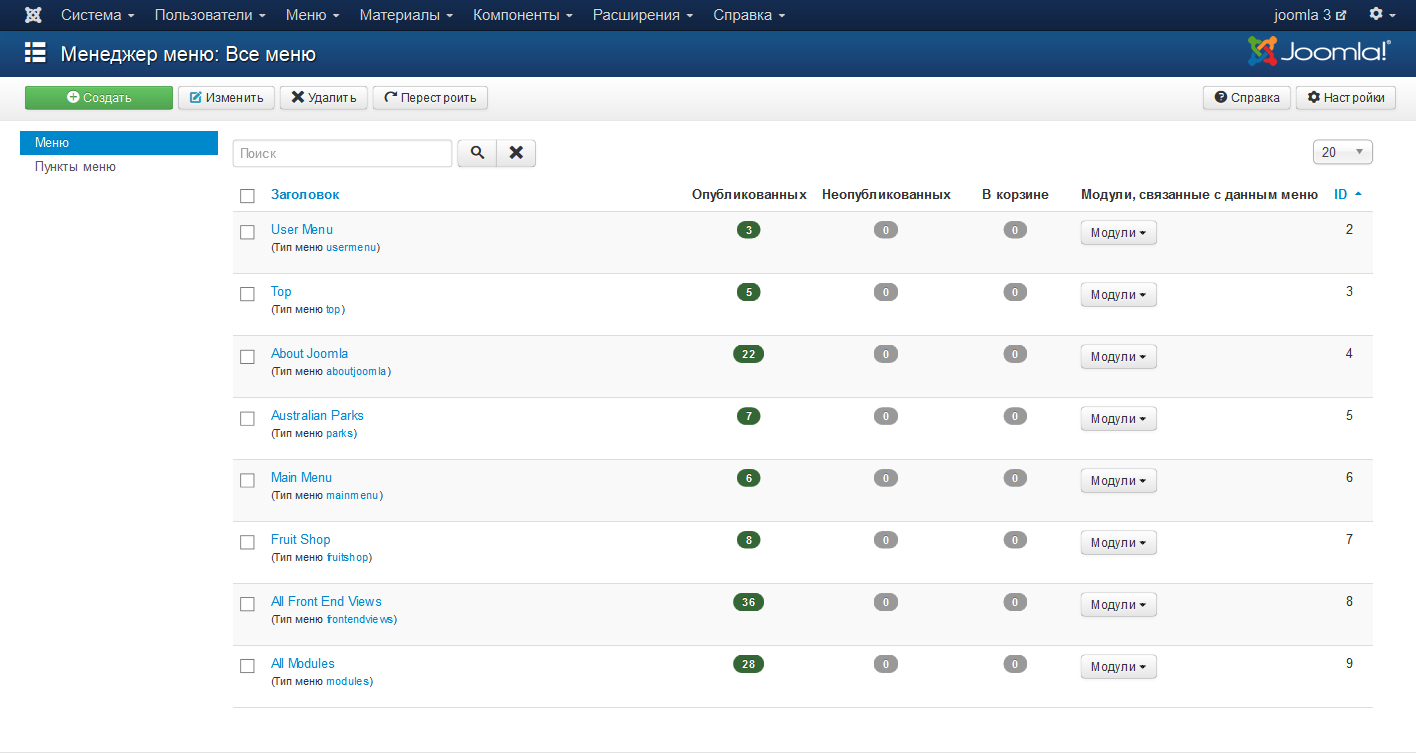Image resolution: width=1416 pixels, height=753 pixels.
Task: Check the Australian Parks row checkbox
Action: 247,418
